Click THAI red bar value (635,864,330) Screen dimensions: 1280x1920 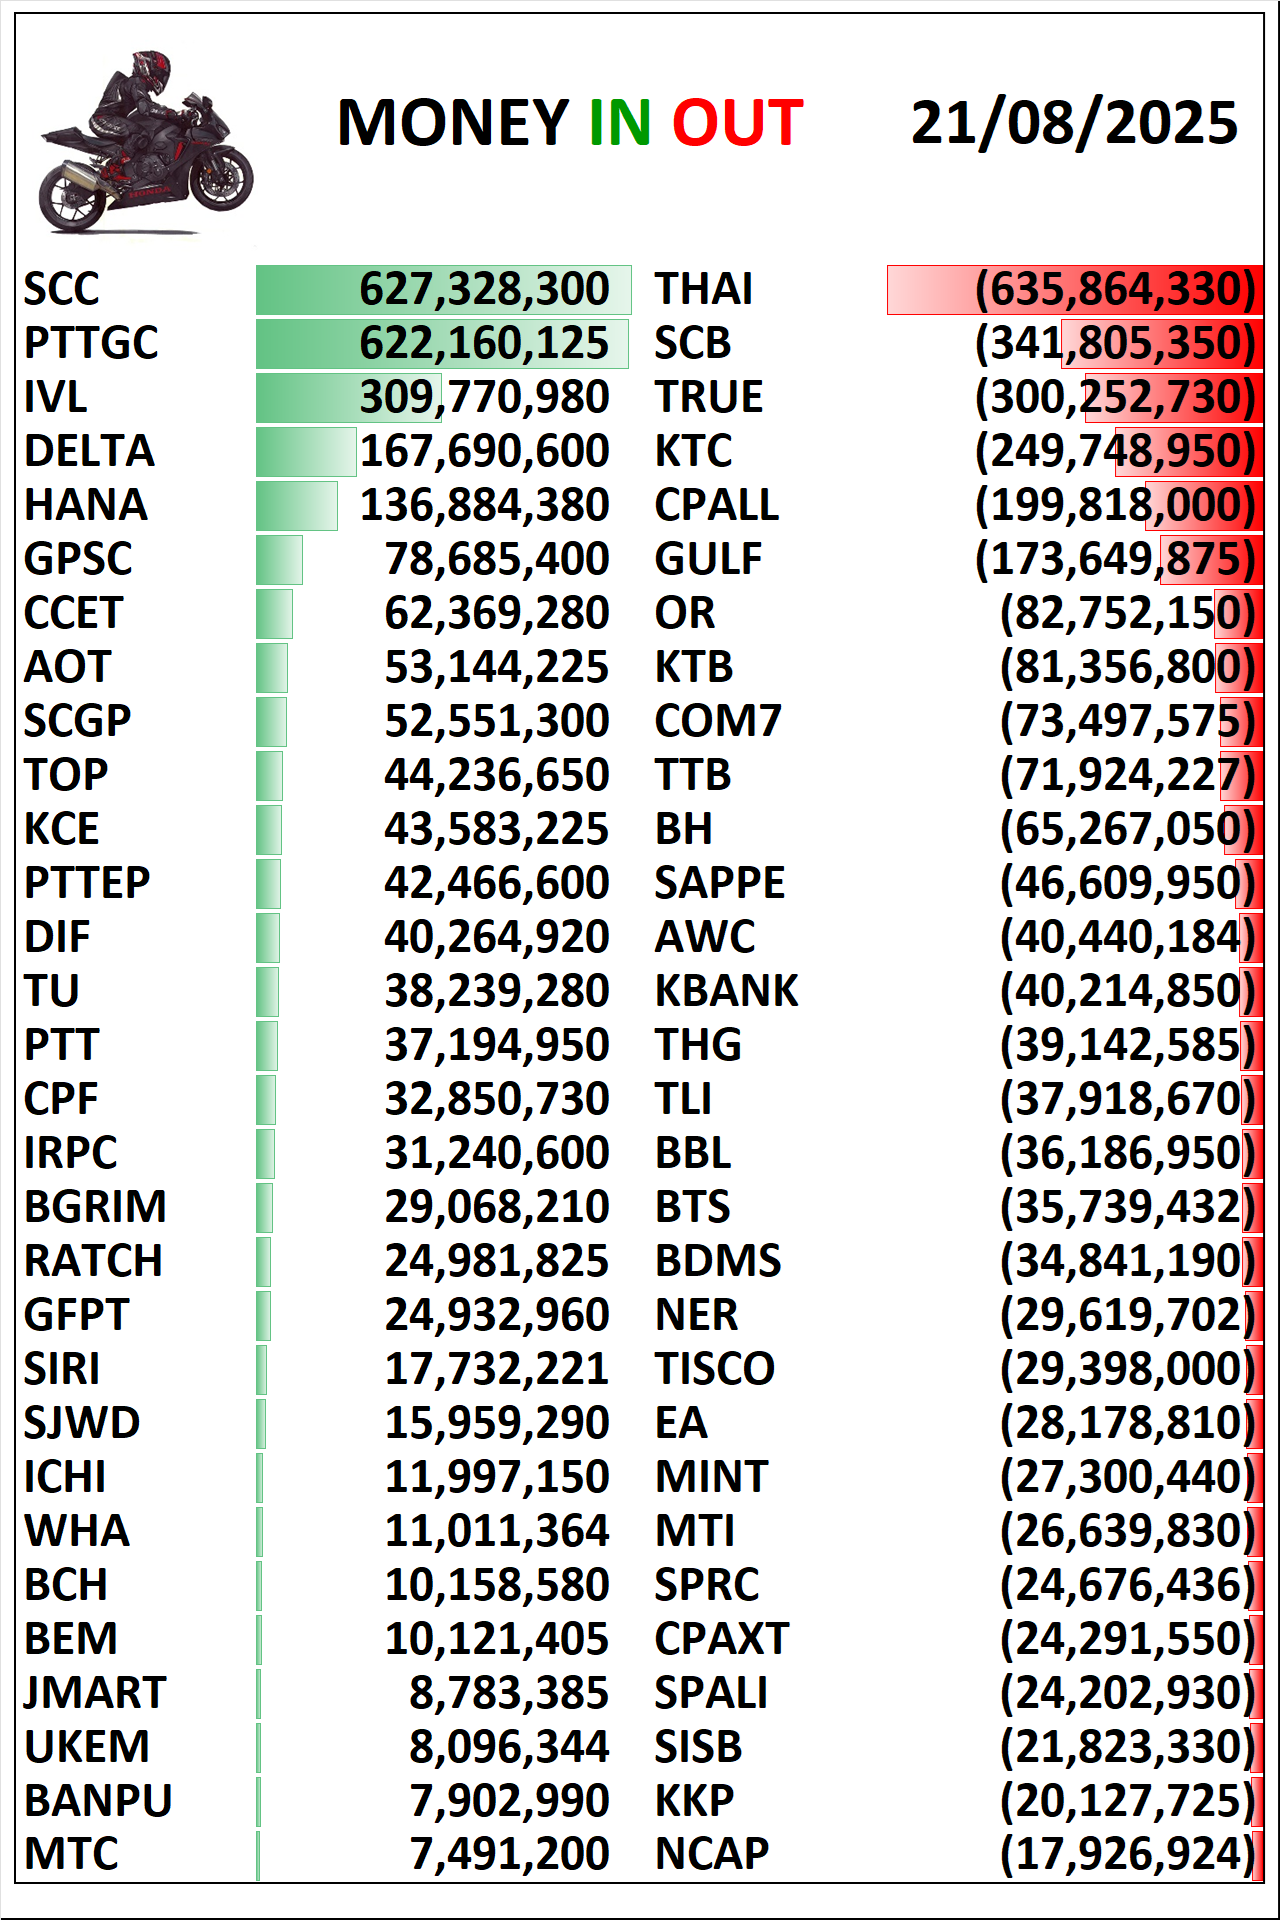pyautogui.click(x=1115, y=290)
